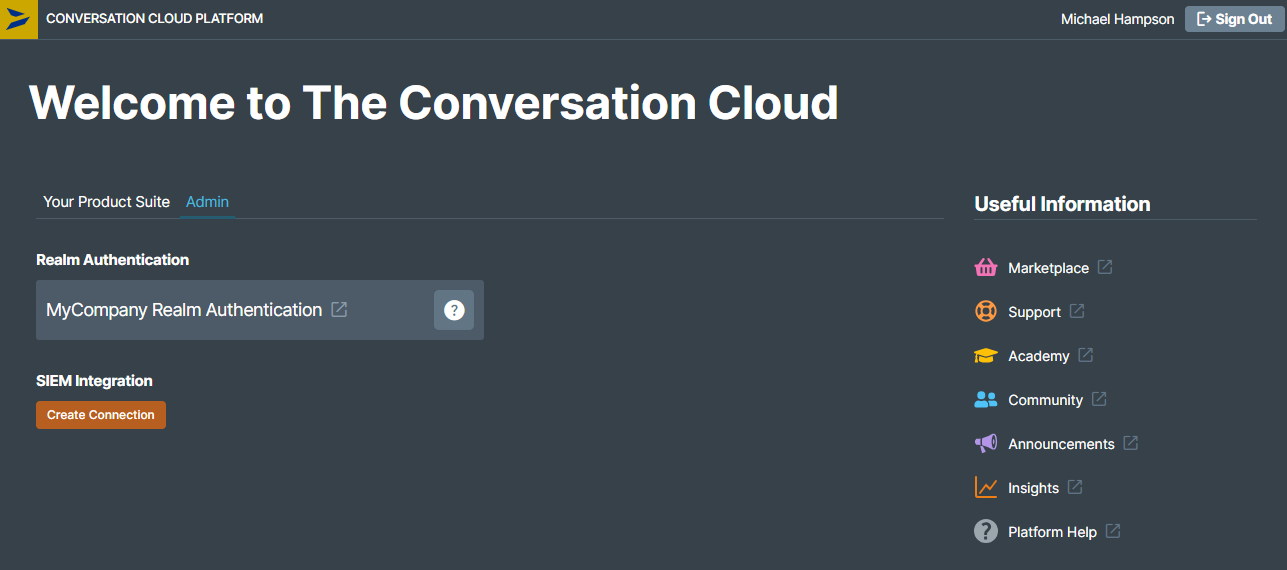Click the Support lifebuoy icon
Screen dimensions: 1287x570
pyautogui.click(x=986, y=312)
